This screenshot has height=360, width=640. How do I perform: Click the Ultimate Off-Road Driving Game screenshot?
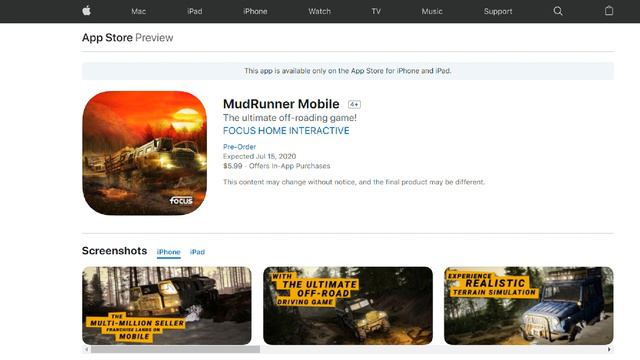click(348, 306)
